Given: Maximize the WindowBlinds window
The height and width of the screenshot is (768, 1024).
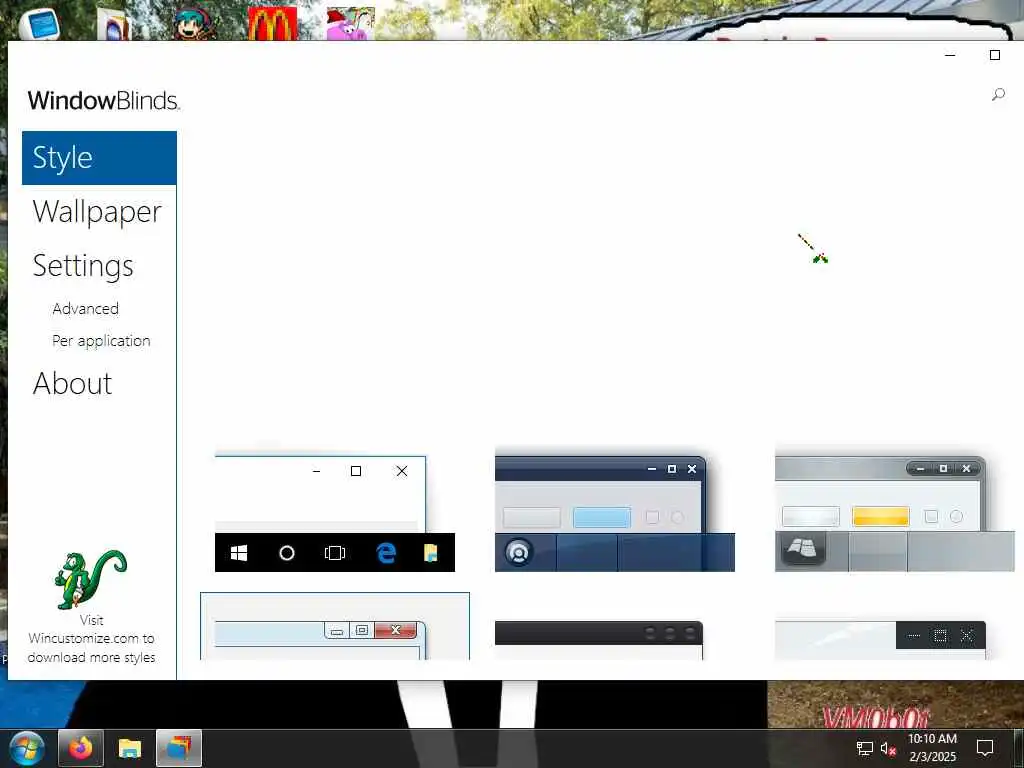Looking at the screenshot, I should click(995, 56).
